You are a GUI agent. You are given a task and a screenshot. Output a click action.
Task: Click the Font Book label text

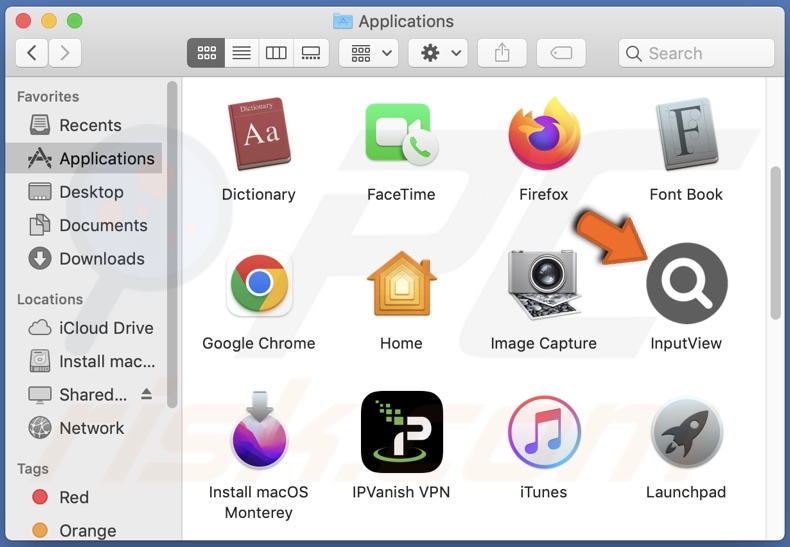(x=686, y=194)
